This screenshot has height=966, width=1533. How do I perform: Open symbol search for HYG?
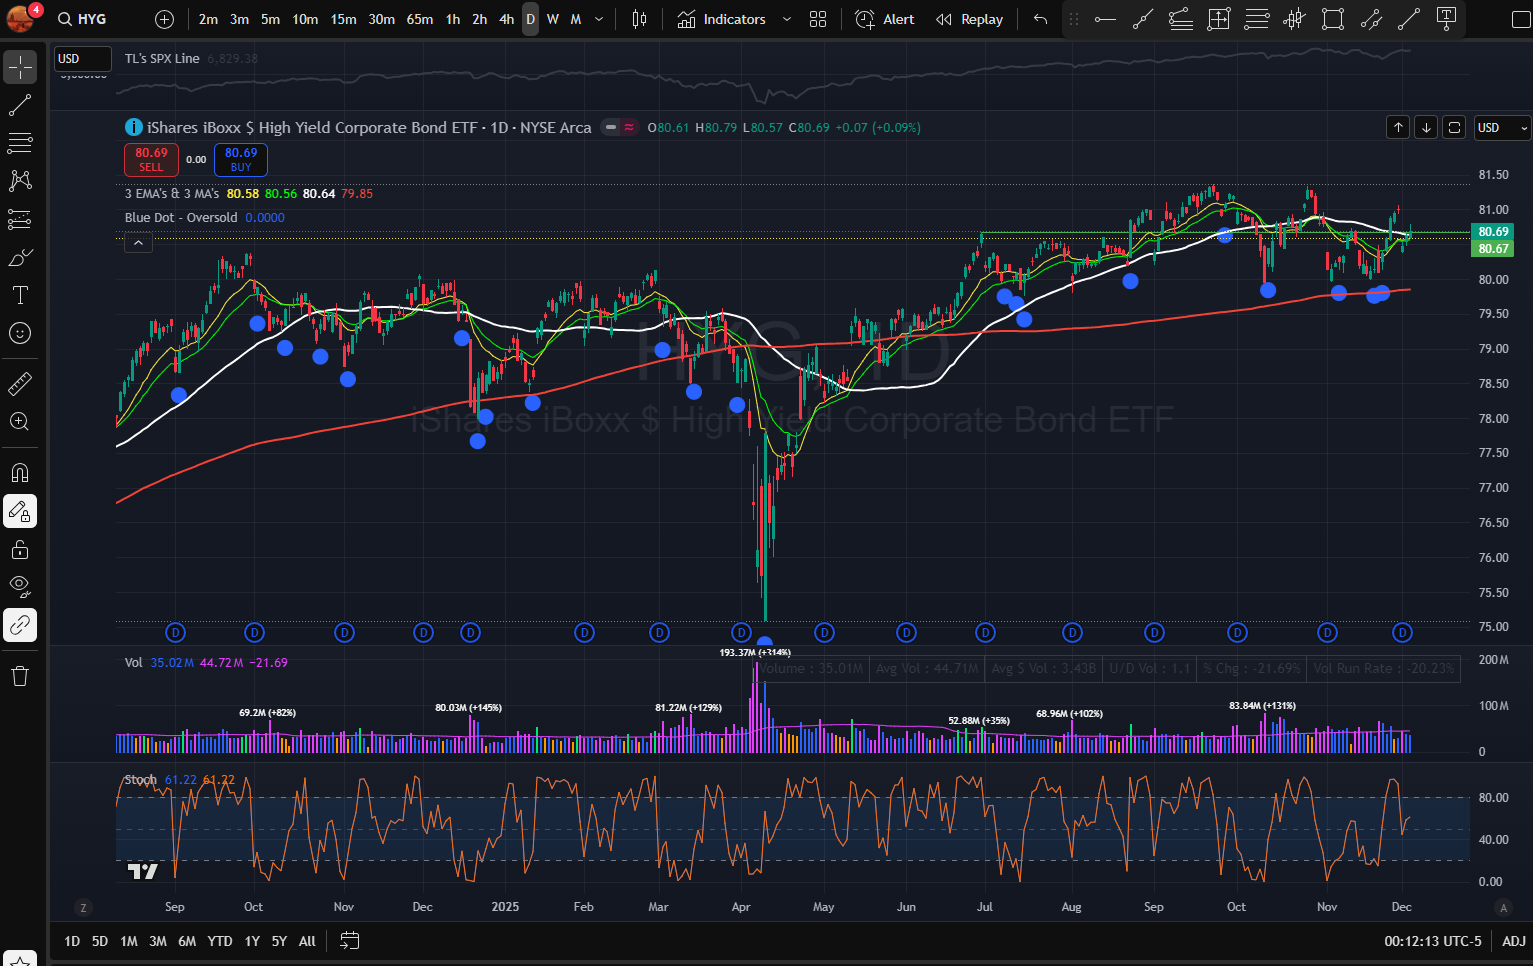click(x=83, y=19)
